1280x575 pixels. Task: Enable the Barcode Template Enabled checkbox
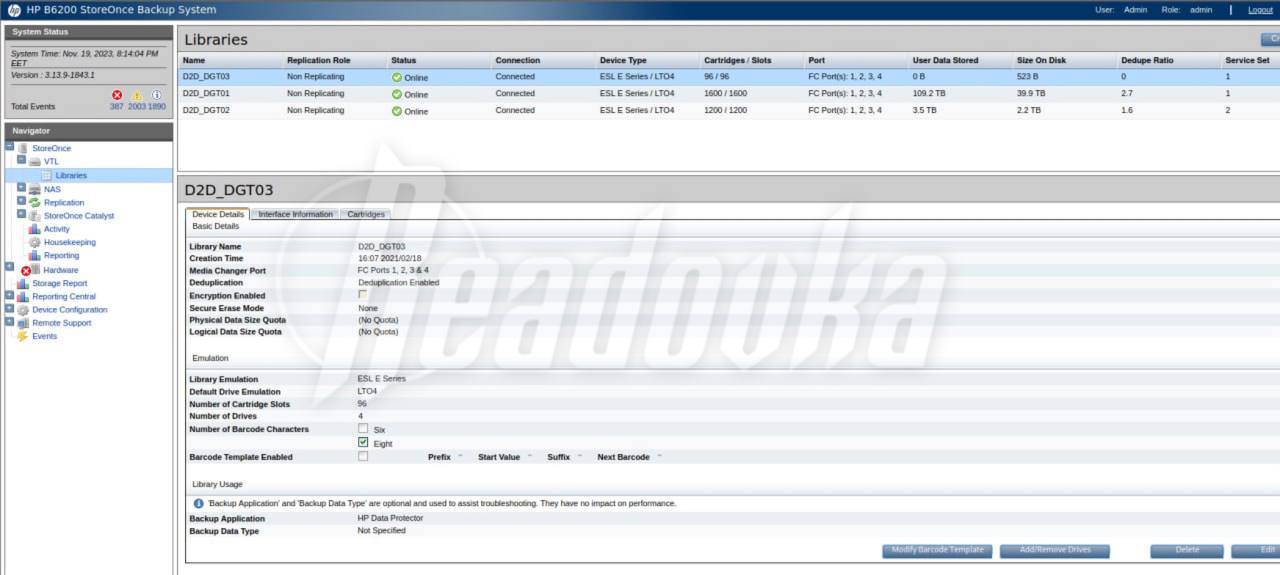click(363, 456)
